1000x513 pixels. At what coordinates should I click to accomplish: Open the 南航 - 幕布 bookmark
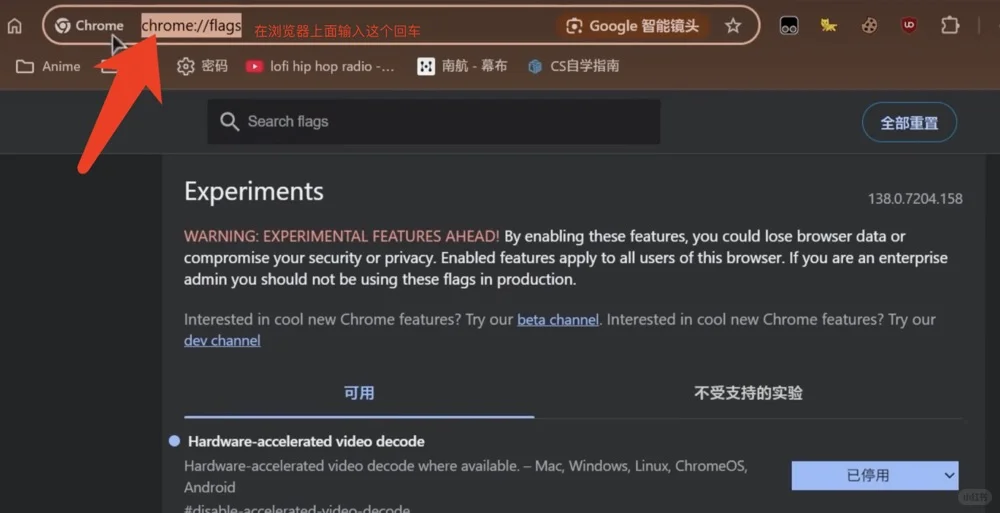point(462,66)
